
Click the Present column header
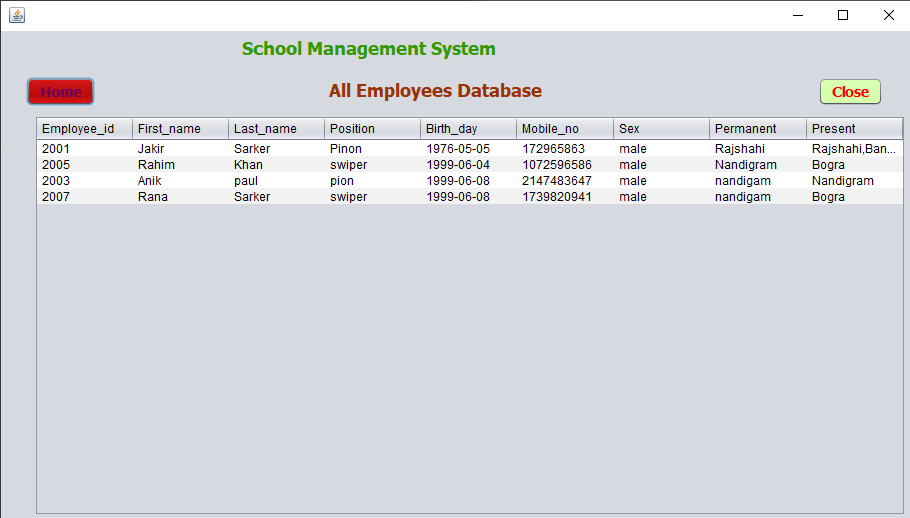pyautogui.click(x=853, y=129)
